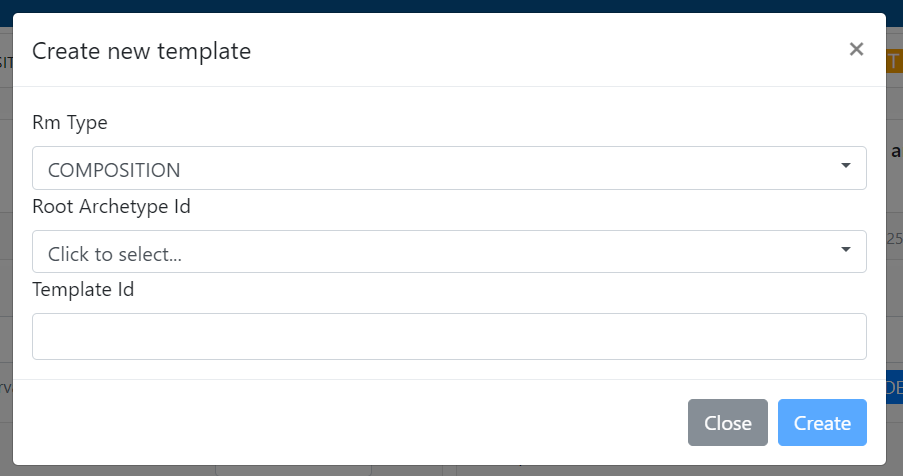Open the Rm Type dropdown
The width and height of the screenshot is (903, 476).
(x=449, y=168)
